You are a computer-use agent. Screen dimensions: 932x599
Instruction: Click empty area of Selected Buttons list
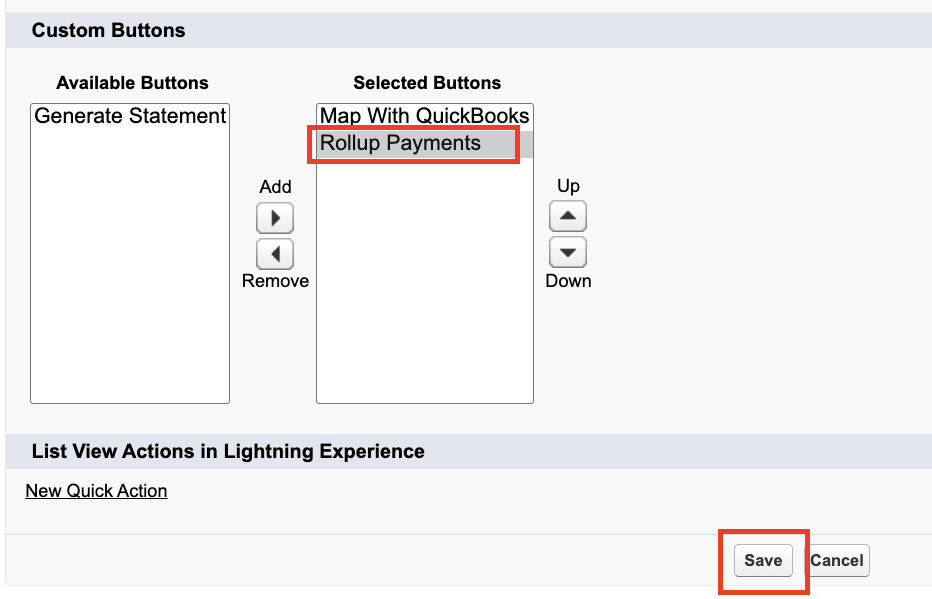(x=424, y=290)
